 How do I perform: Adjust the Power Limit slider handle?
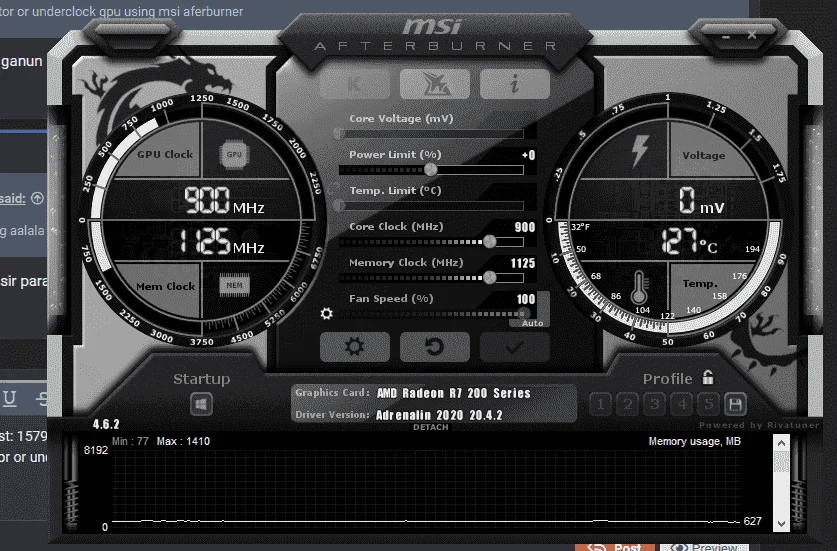pos(431,170)
